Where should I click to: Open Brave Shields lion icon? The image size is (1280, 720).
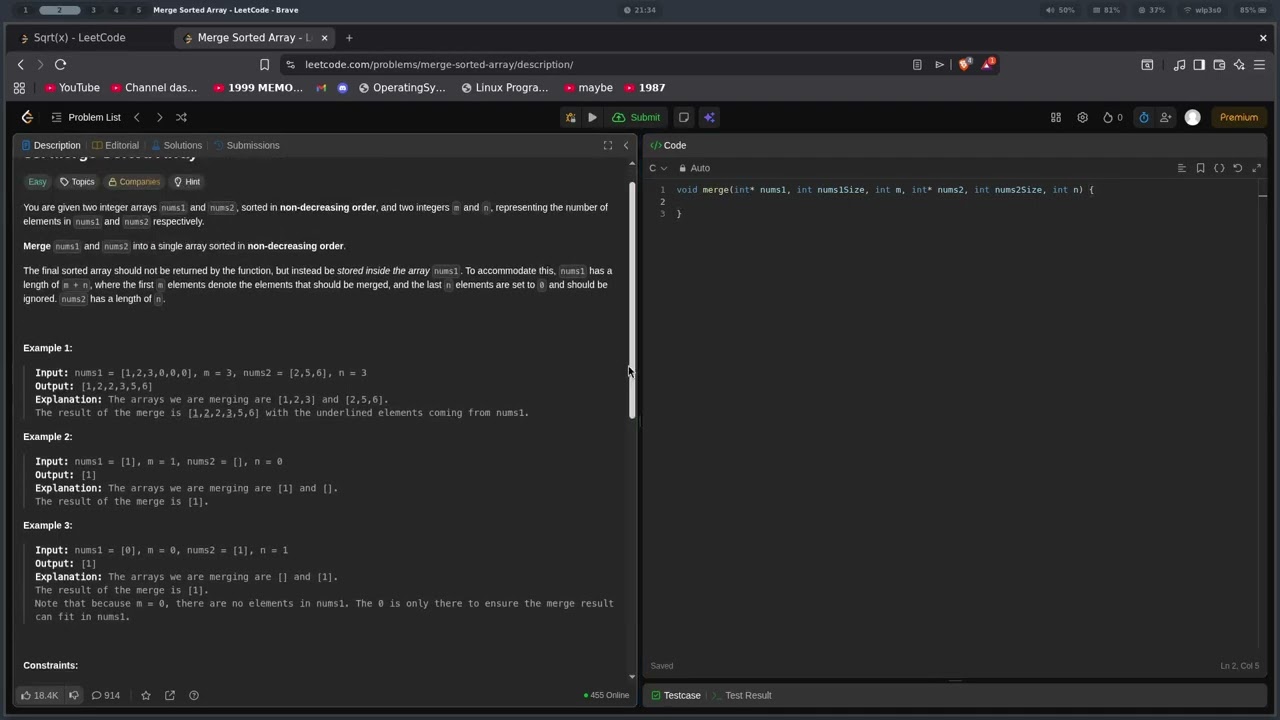[964, 64]
